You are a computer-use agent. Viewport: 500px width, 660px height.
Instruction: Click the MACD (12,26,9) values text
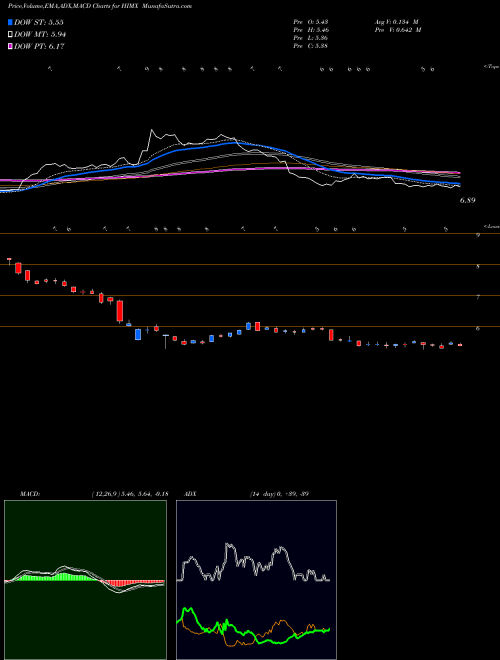tap(130, 494)
